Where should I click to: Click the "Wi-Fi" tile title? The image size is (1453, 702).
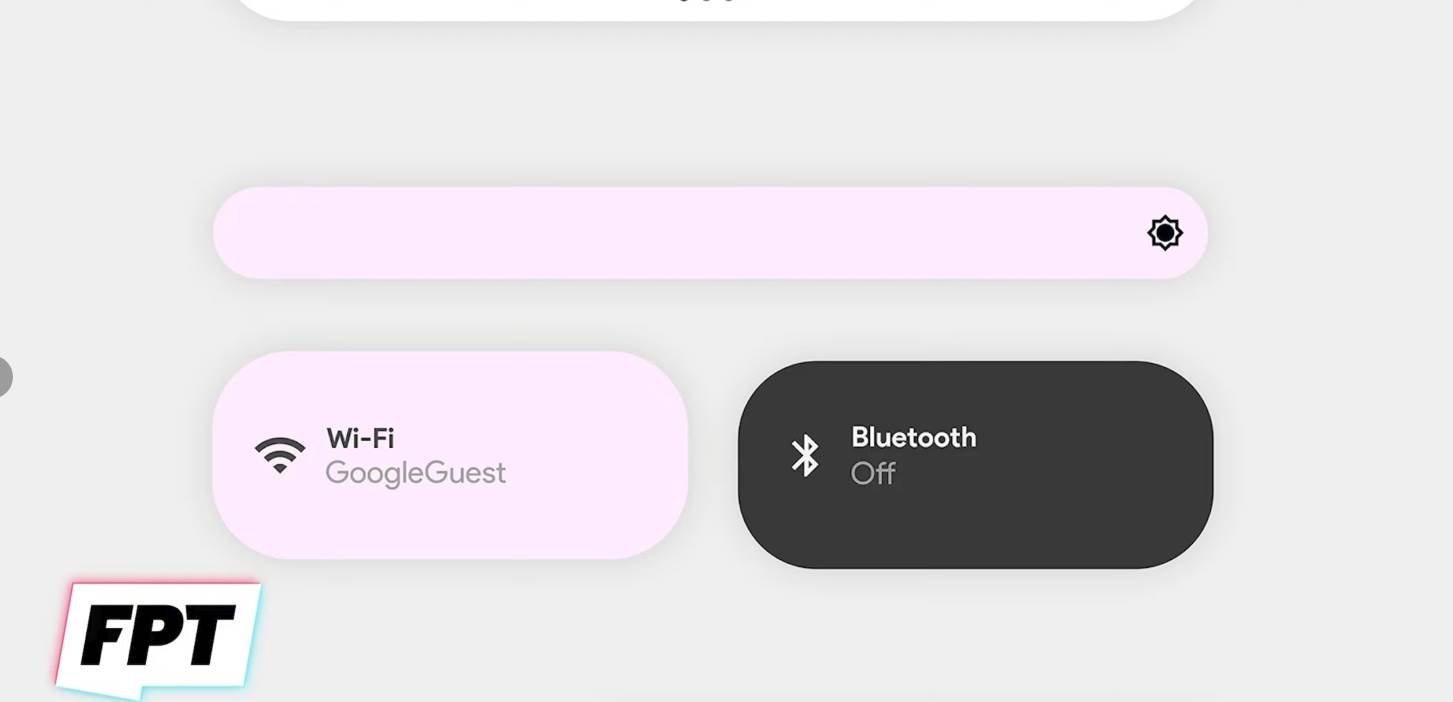coord(360,438)
